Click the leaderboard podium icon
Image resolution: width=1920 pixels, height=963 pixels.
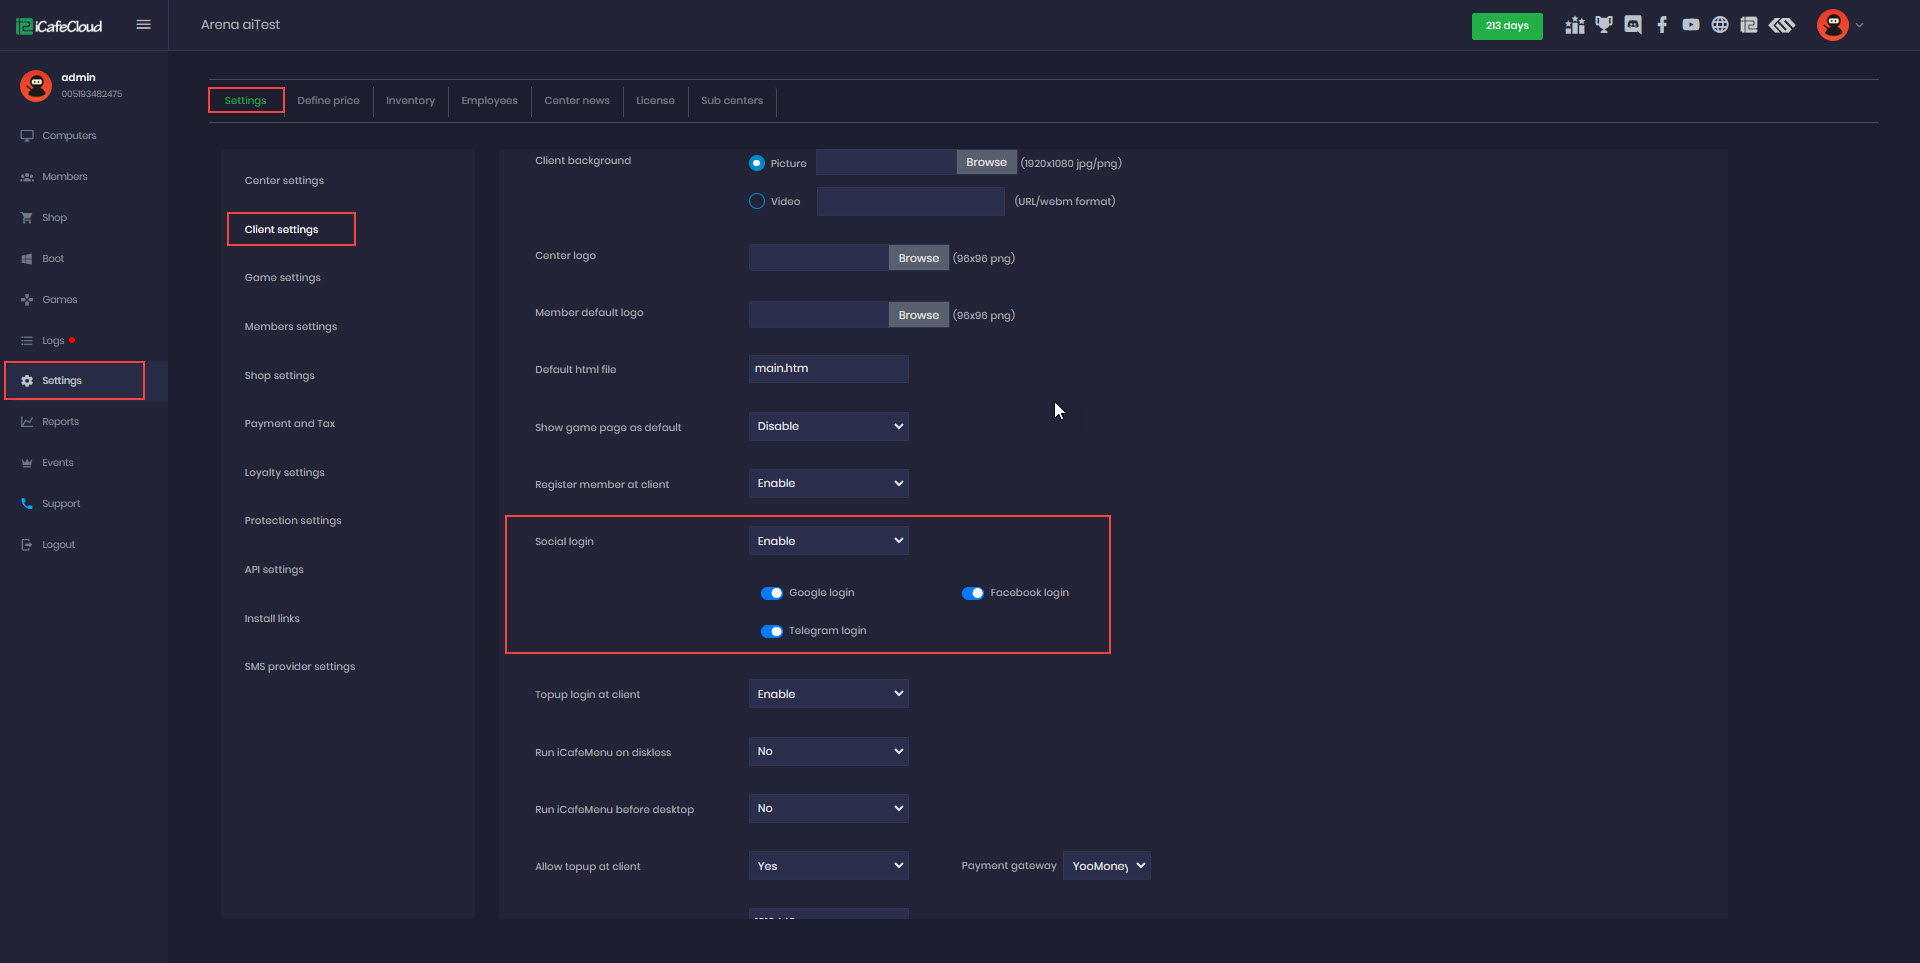pos(1575,25)
